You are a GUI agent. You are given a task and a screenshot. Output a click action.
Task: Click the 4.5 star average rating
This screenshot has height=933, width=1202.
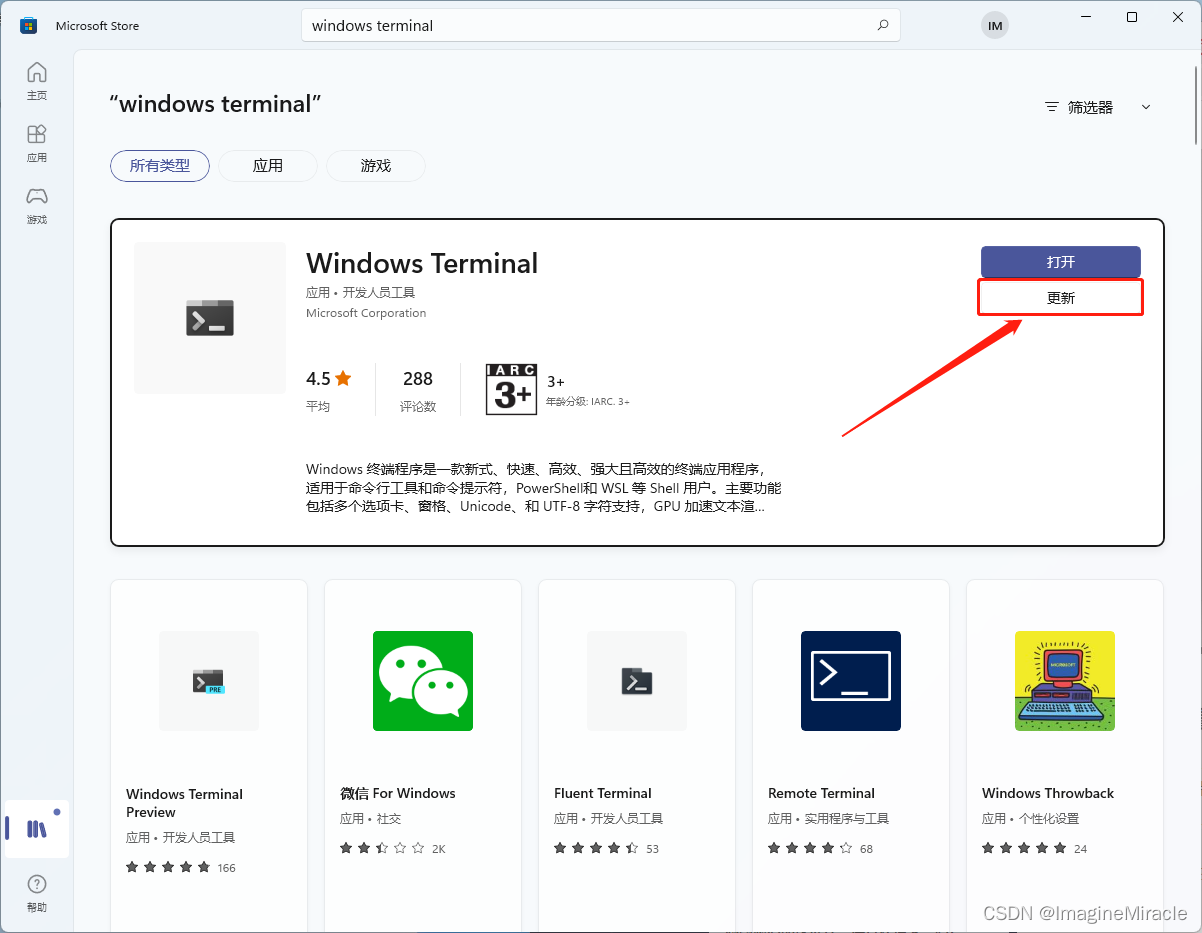point(329,379)
